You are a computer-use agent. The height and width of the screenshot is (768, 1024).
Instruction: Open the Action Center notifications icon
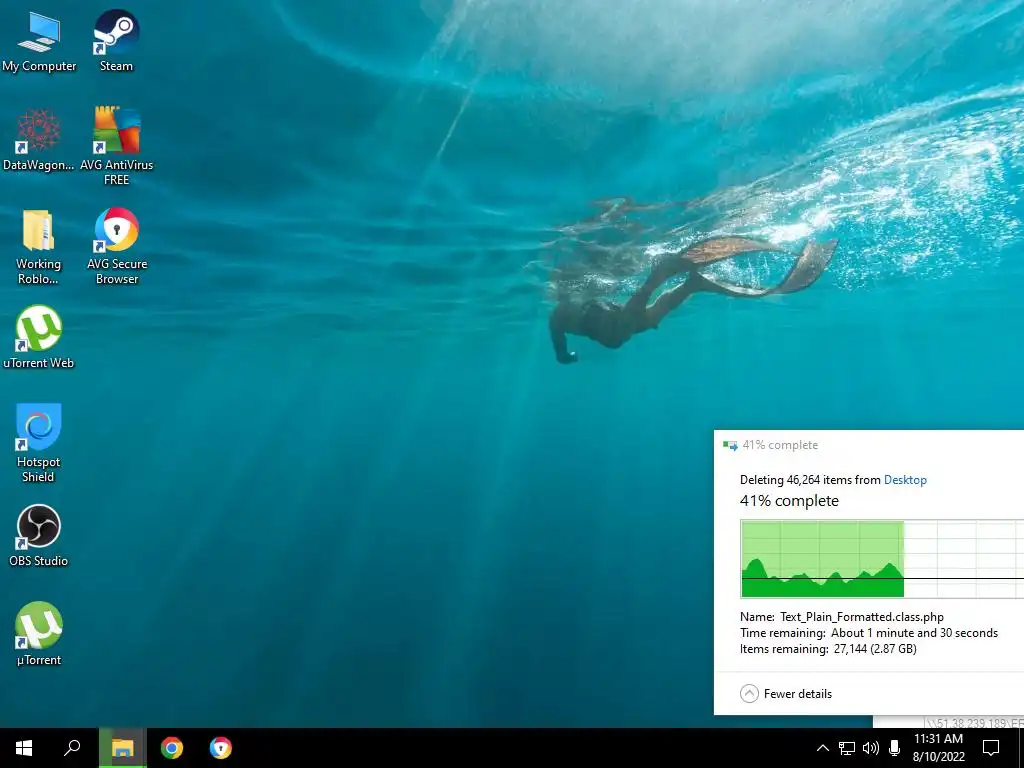[x=991, y=748]
